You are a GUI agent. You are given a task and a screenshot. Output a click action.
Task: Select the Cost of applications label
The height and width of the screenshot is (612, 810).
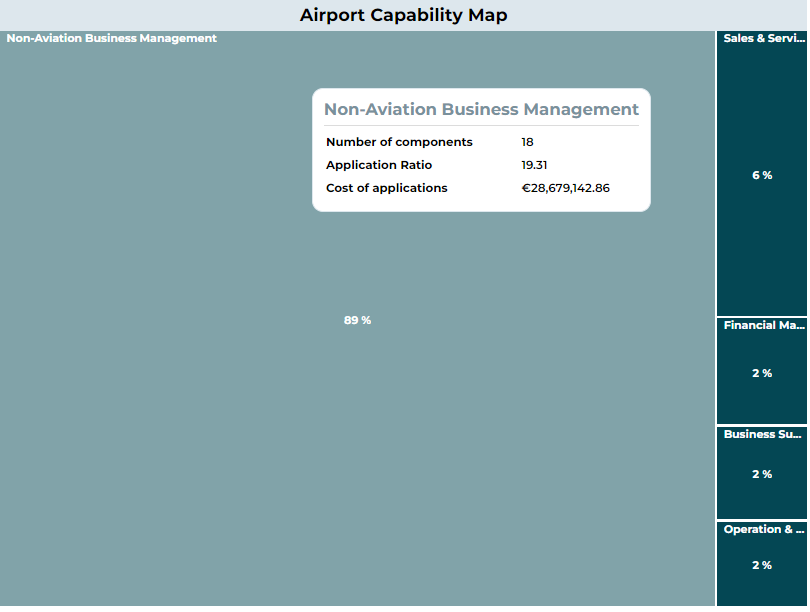(x=387, y=188)
